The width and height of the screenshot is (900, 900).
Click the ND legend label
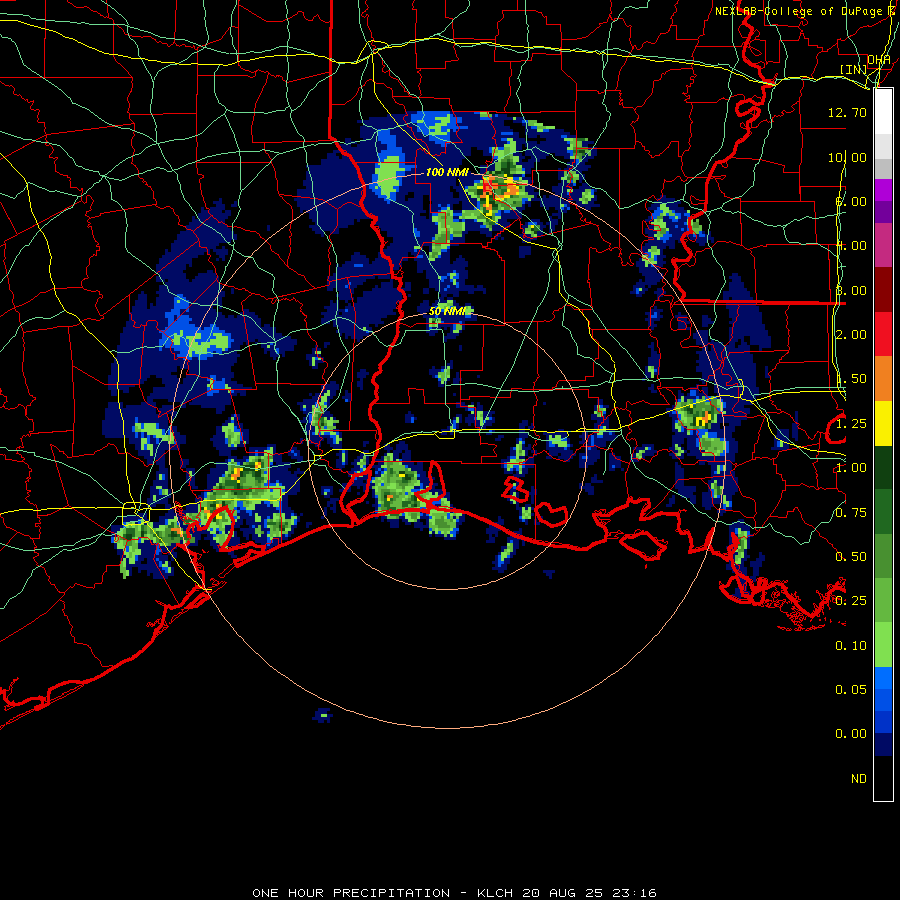tap(859, 779)
